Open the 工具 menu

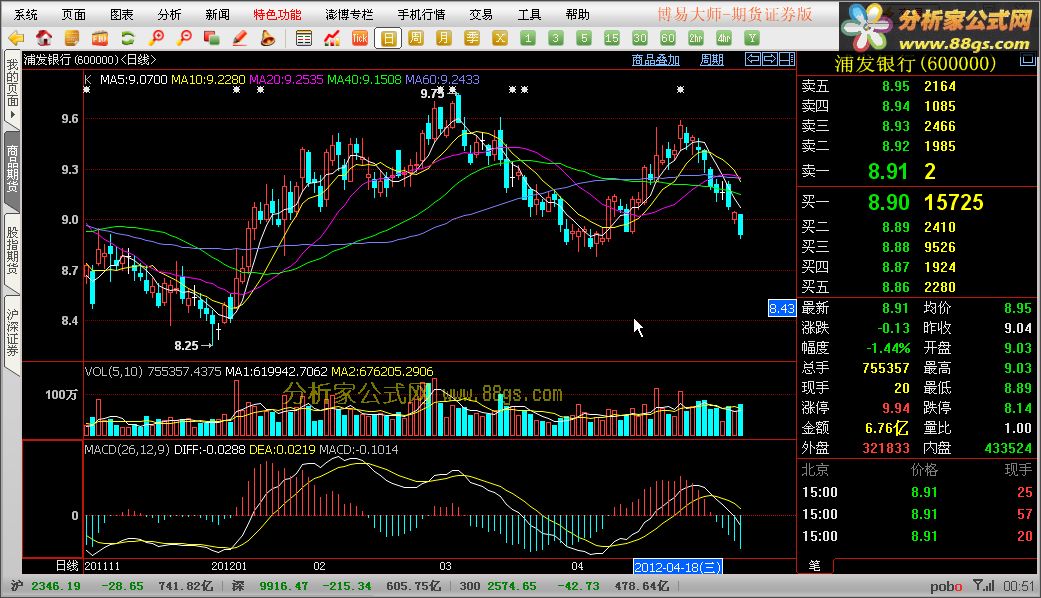pos(529,14)
